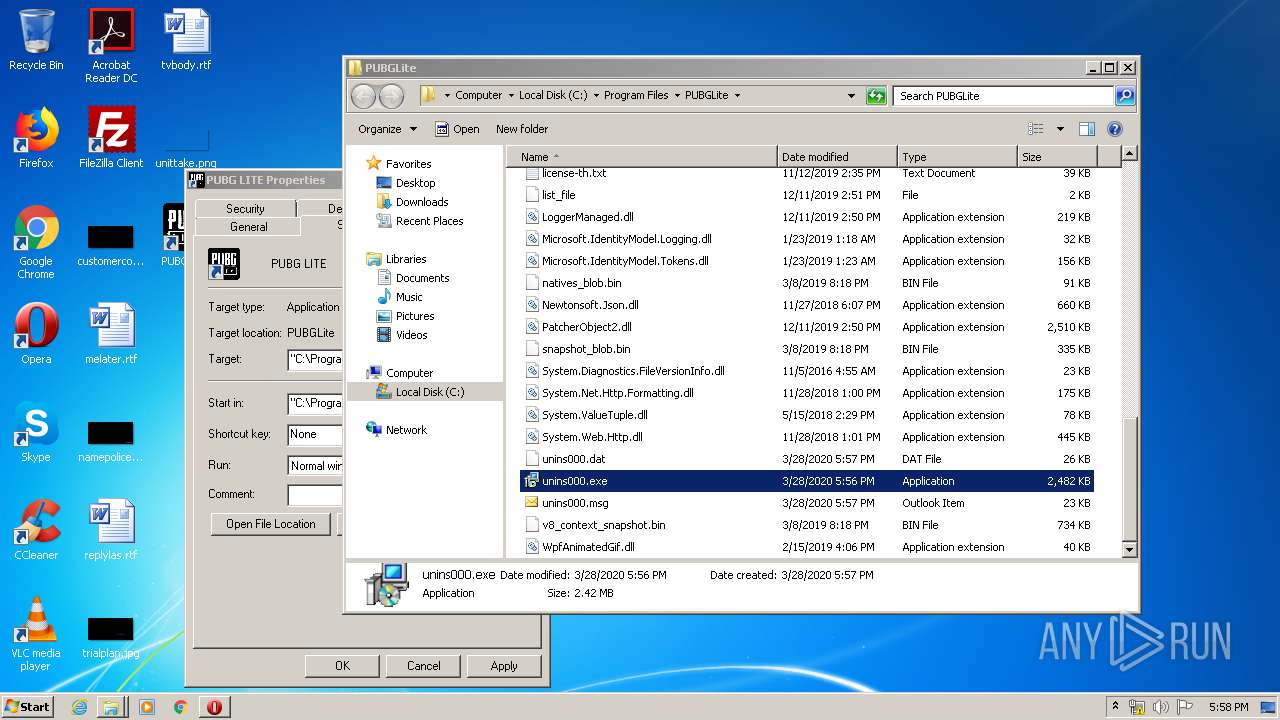This screenshot has height=720, width=1280.
Task: Click Apply in Properties dialog
Action: [504, 666]
